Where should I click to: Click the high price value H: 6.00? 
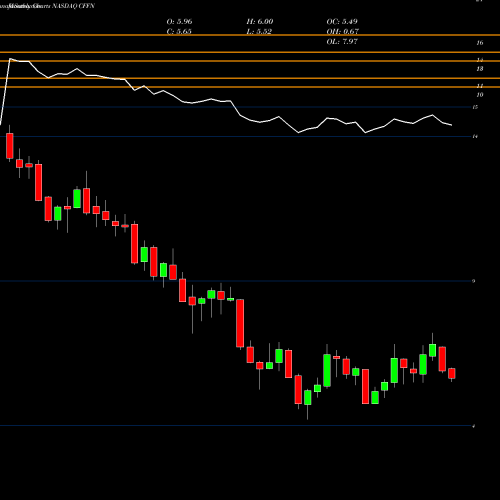(x=260, y=22)
